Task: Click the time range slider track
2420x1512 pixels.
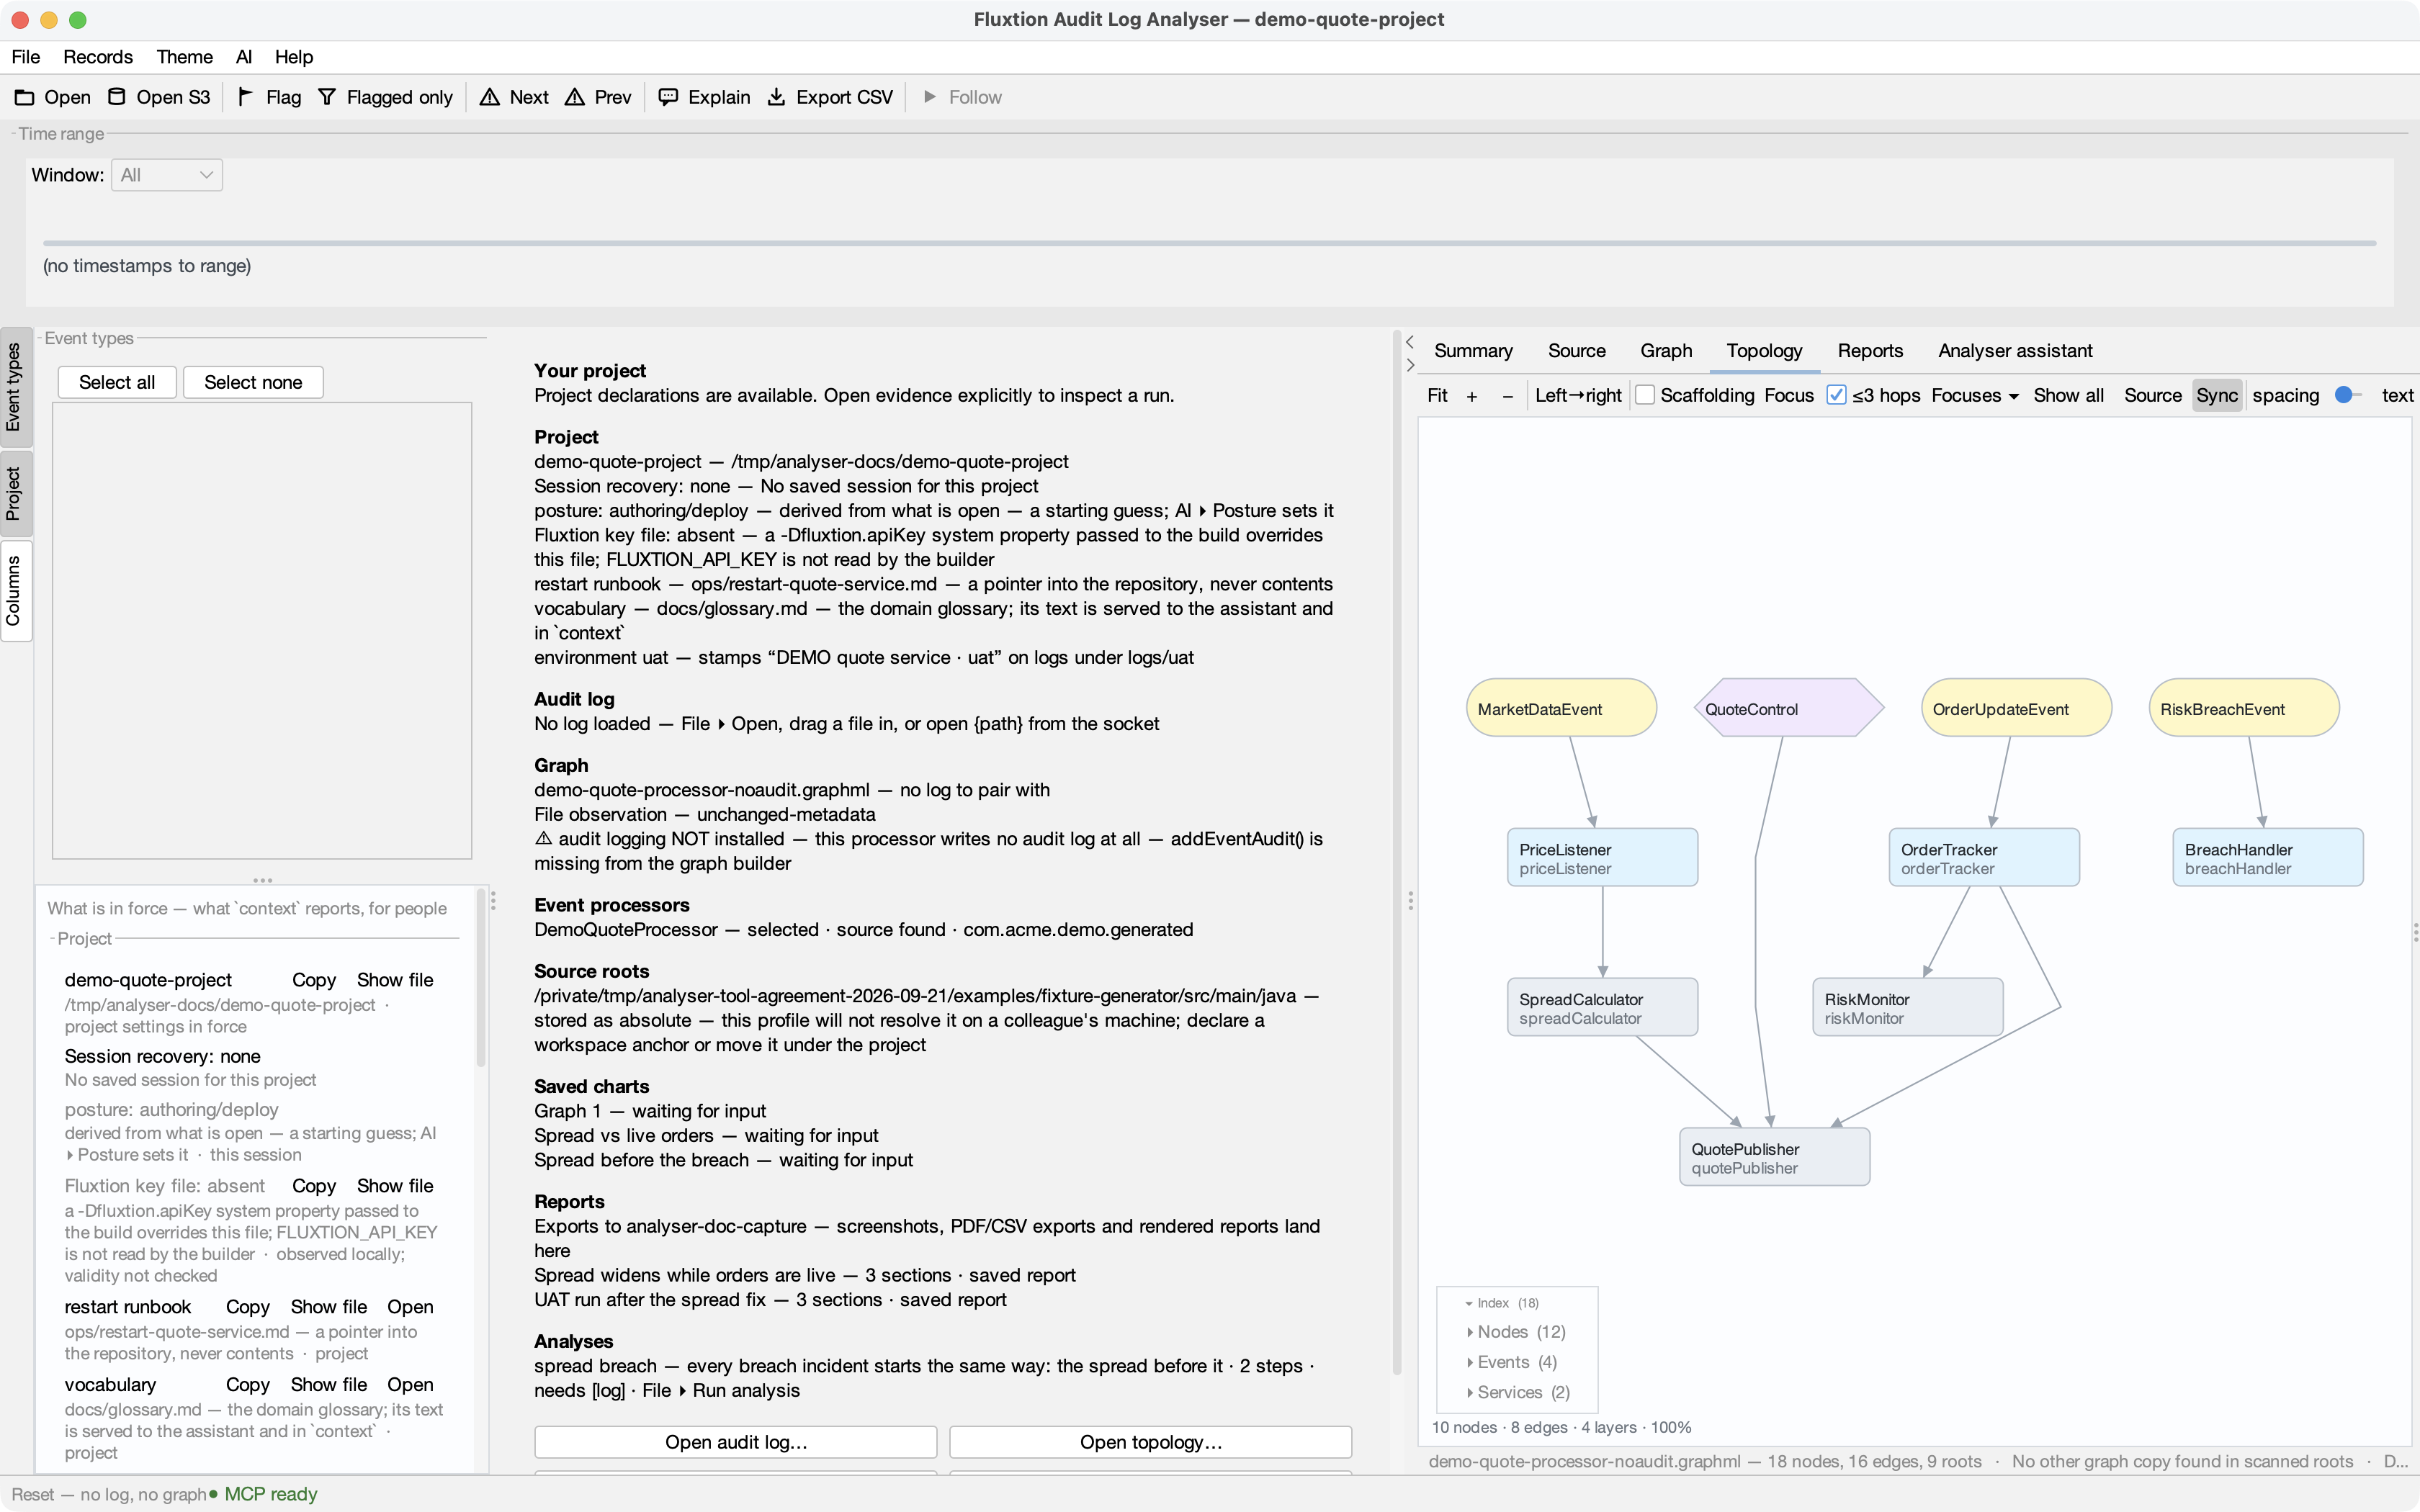Action: (x=1209, y=243)
